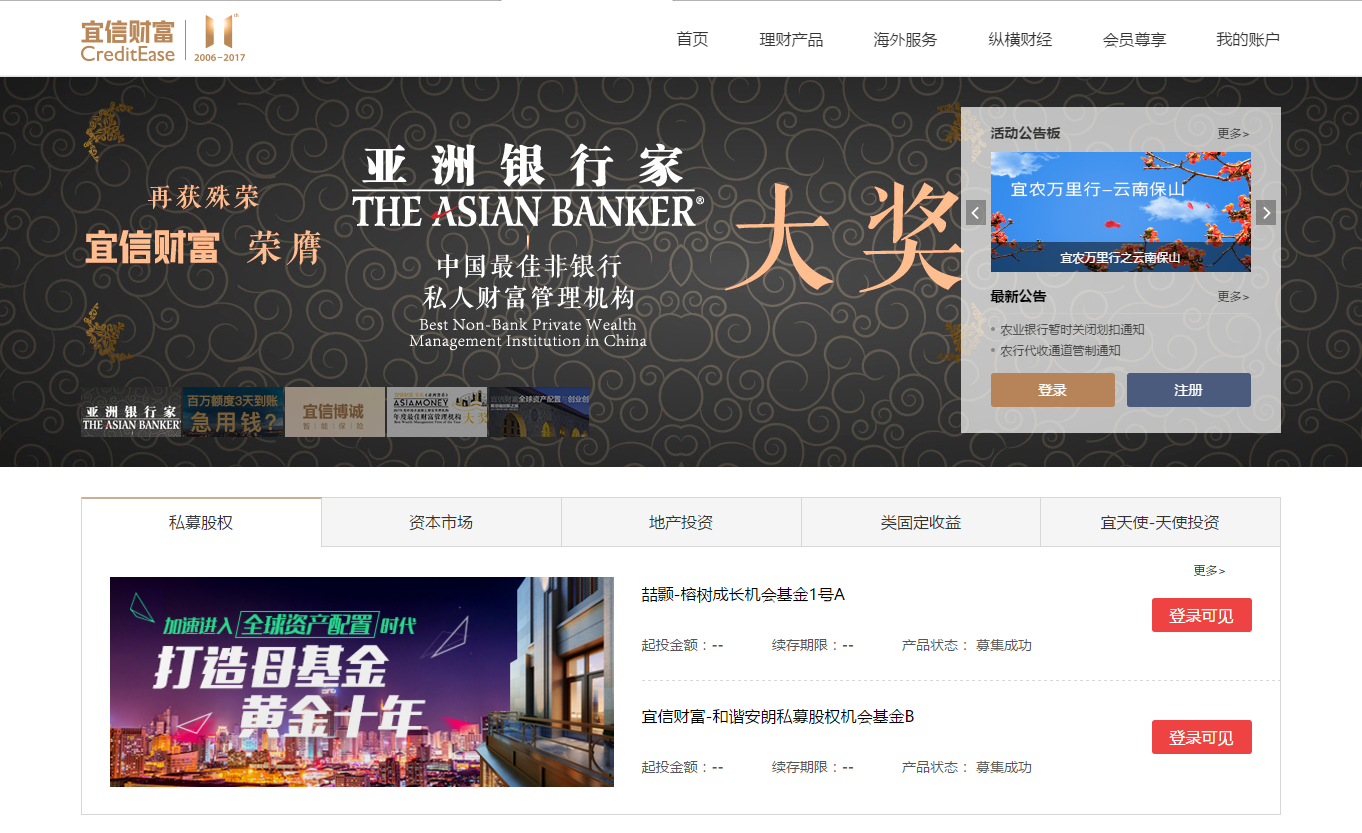
Task: Switch to the 类固定收益 tab
Action: [x=920, y=521]
